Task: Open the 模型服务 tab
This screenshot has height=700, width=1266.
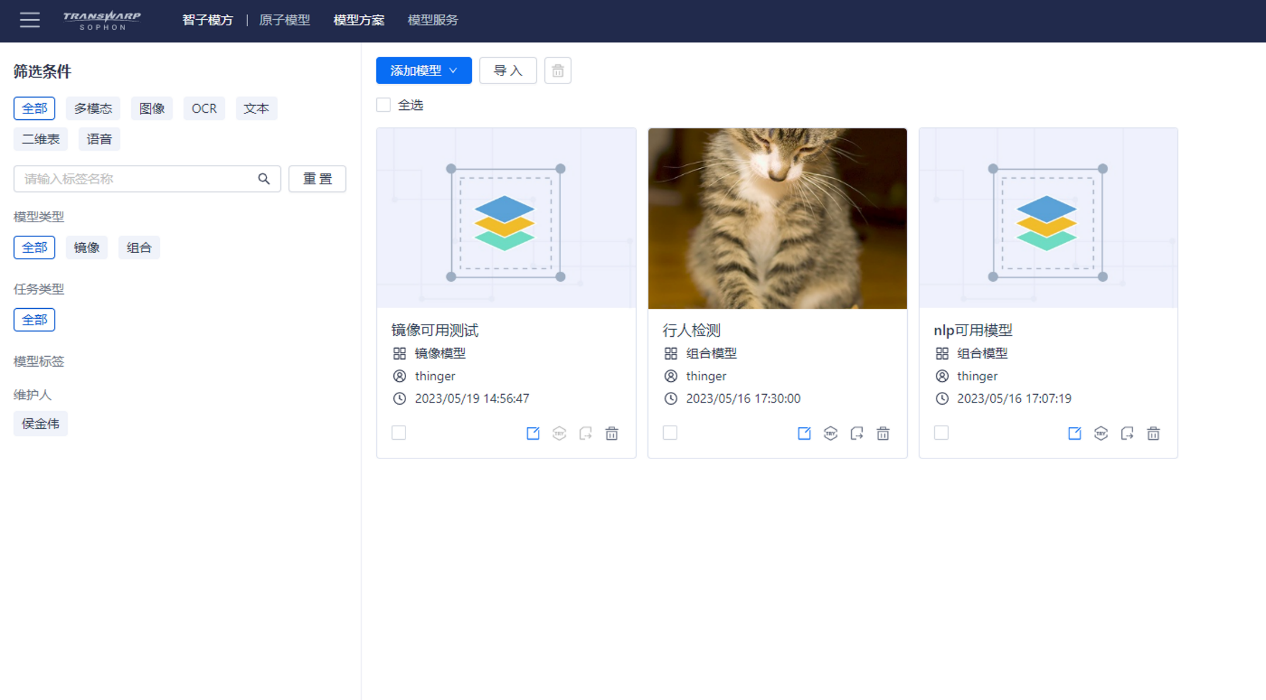Action: tap(433, 20)
